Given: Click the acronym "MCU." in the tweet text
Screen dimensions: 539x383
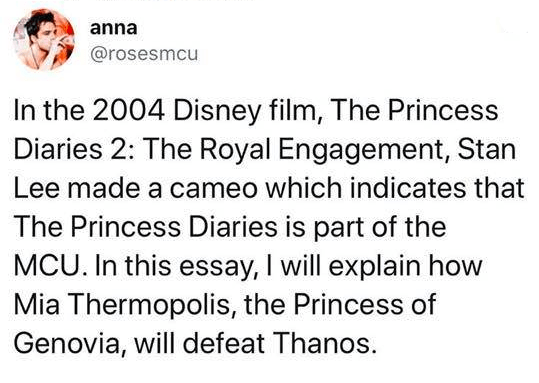Looking at the screenshot, I should (51, 266).
